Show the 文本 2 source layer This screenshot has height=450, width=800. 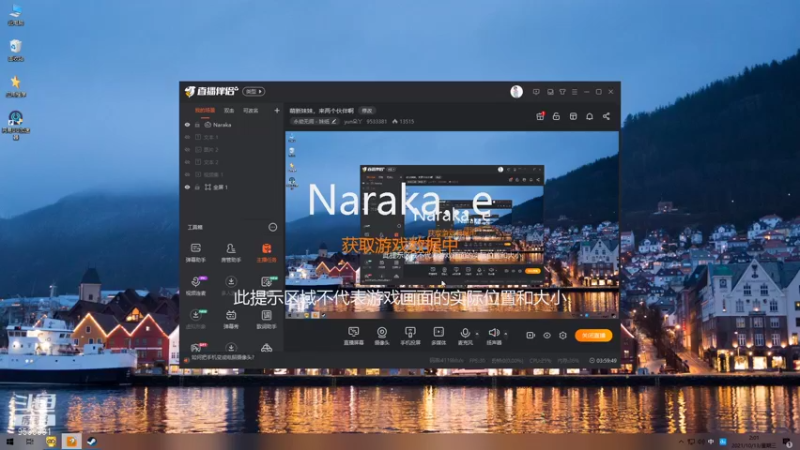[x=187, y=162]
